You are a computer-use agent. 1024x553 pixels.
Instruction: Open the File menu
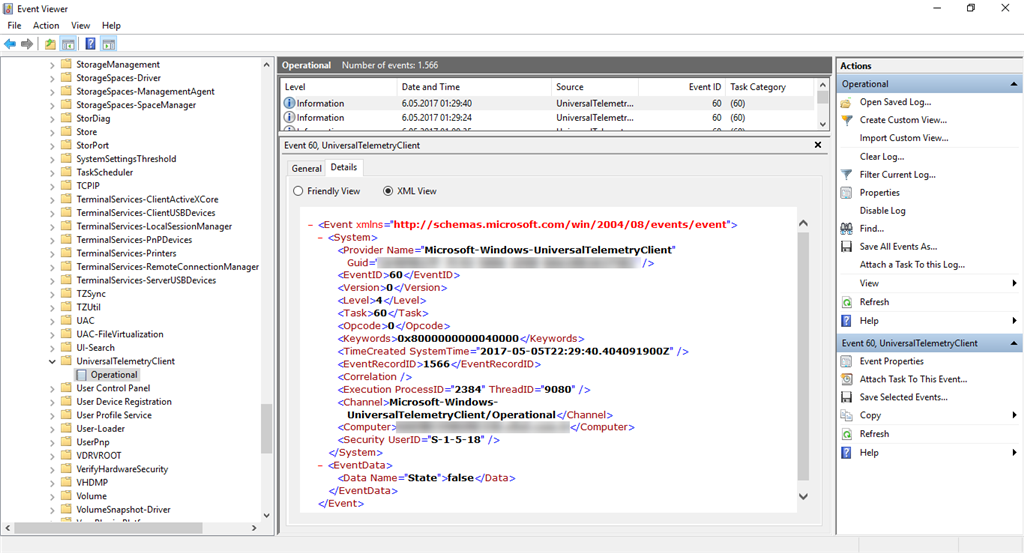click(14, 25)
